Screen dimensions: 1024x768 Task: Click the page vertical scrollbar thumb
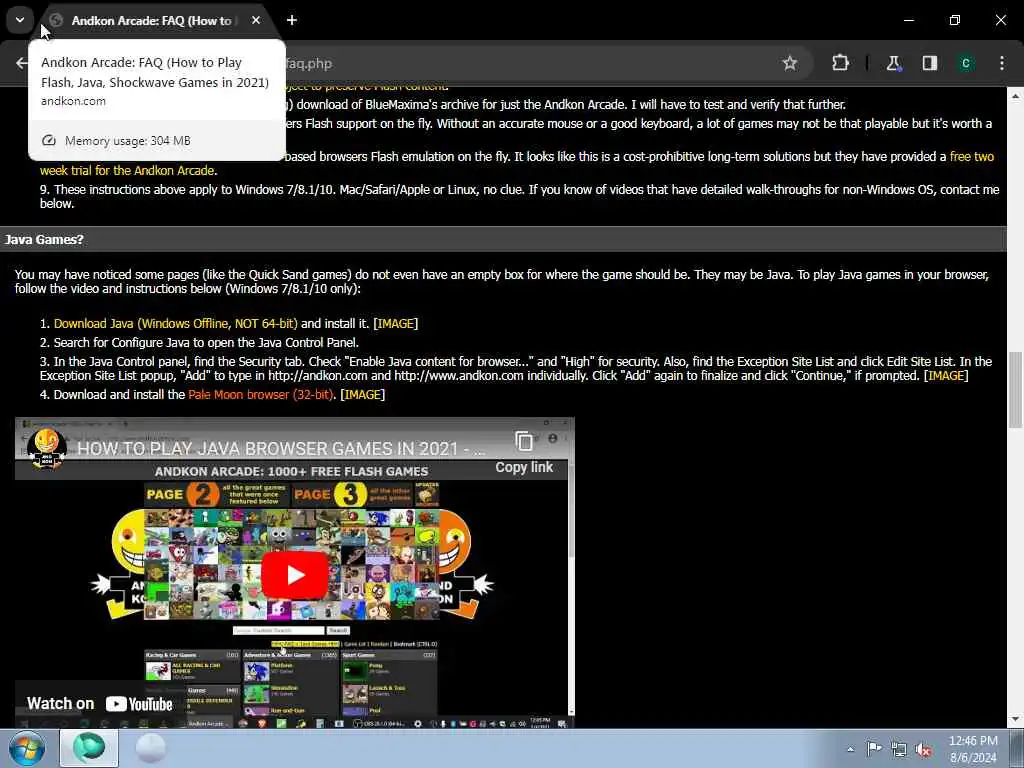pyautogui.click(x=1015, y=390)
